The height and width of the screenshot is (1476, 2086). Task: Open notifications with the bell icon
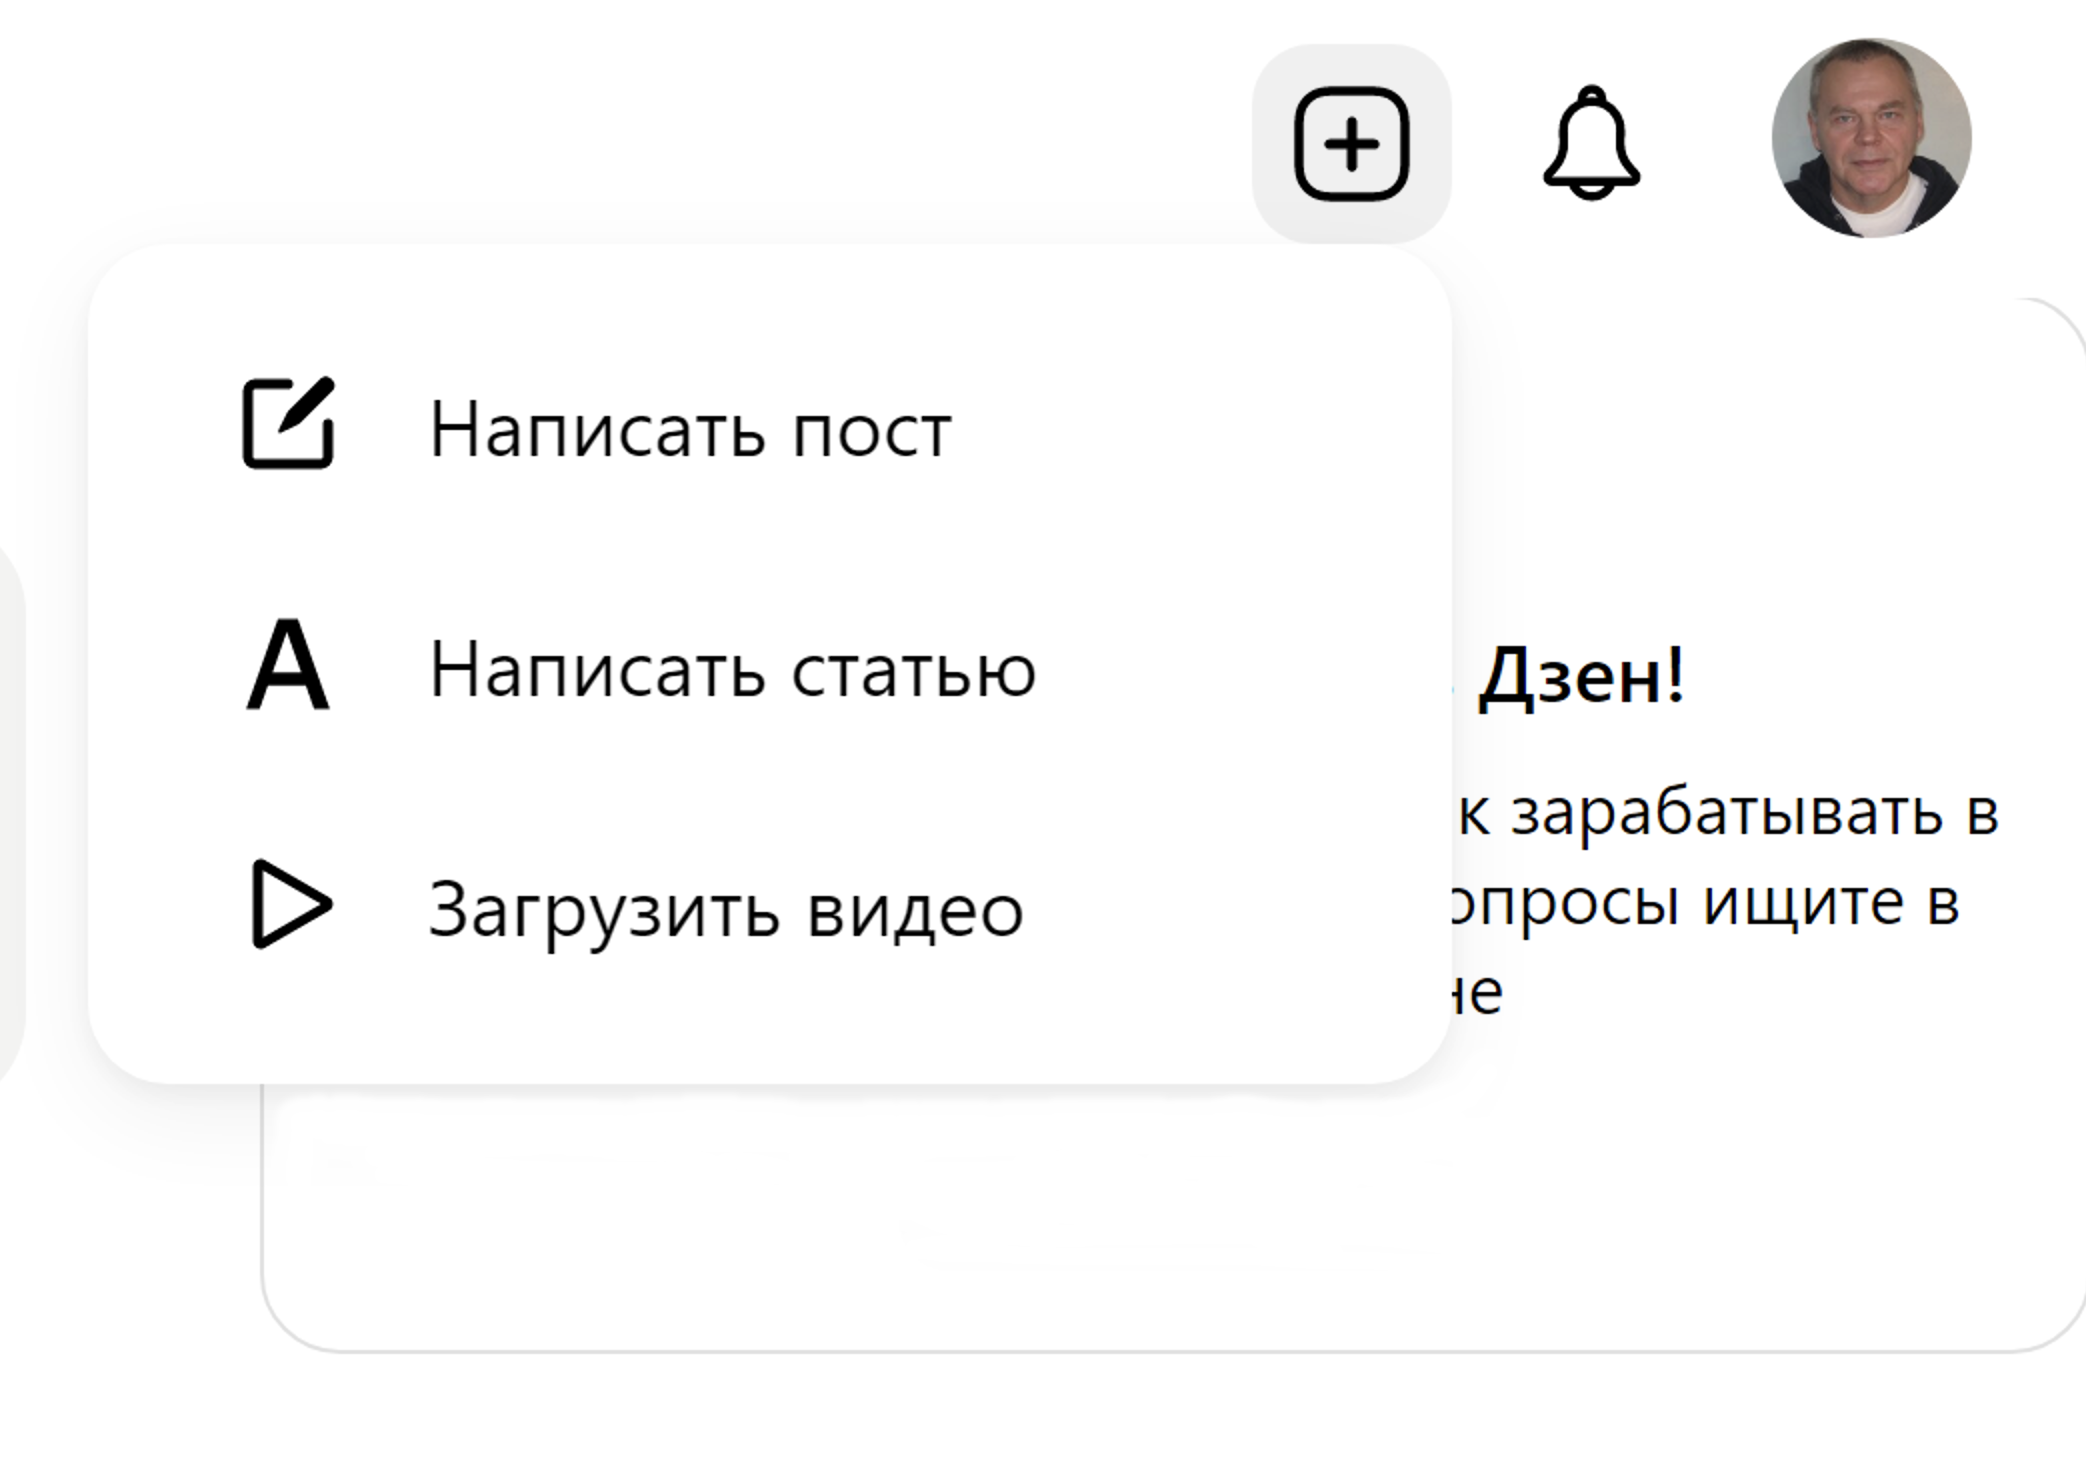click(x=1591, y=144)
